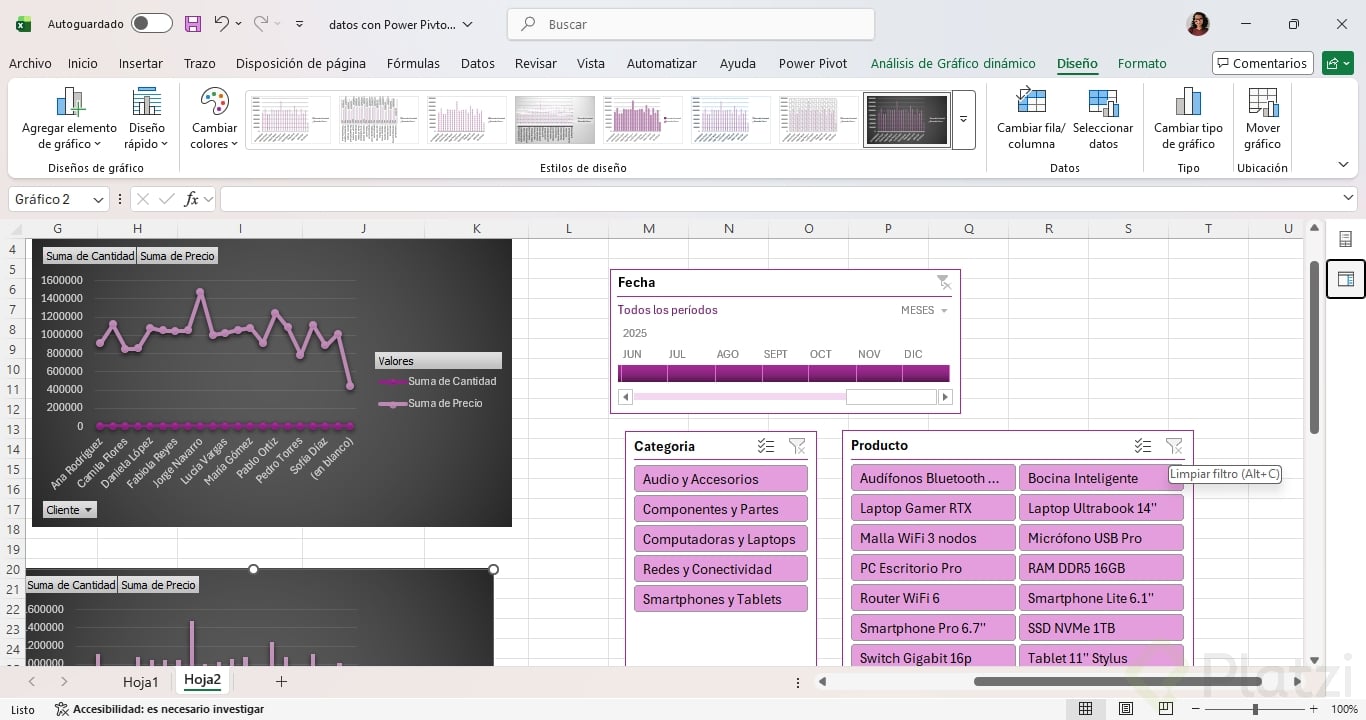Expand the formula bar

click(1348, 199)
